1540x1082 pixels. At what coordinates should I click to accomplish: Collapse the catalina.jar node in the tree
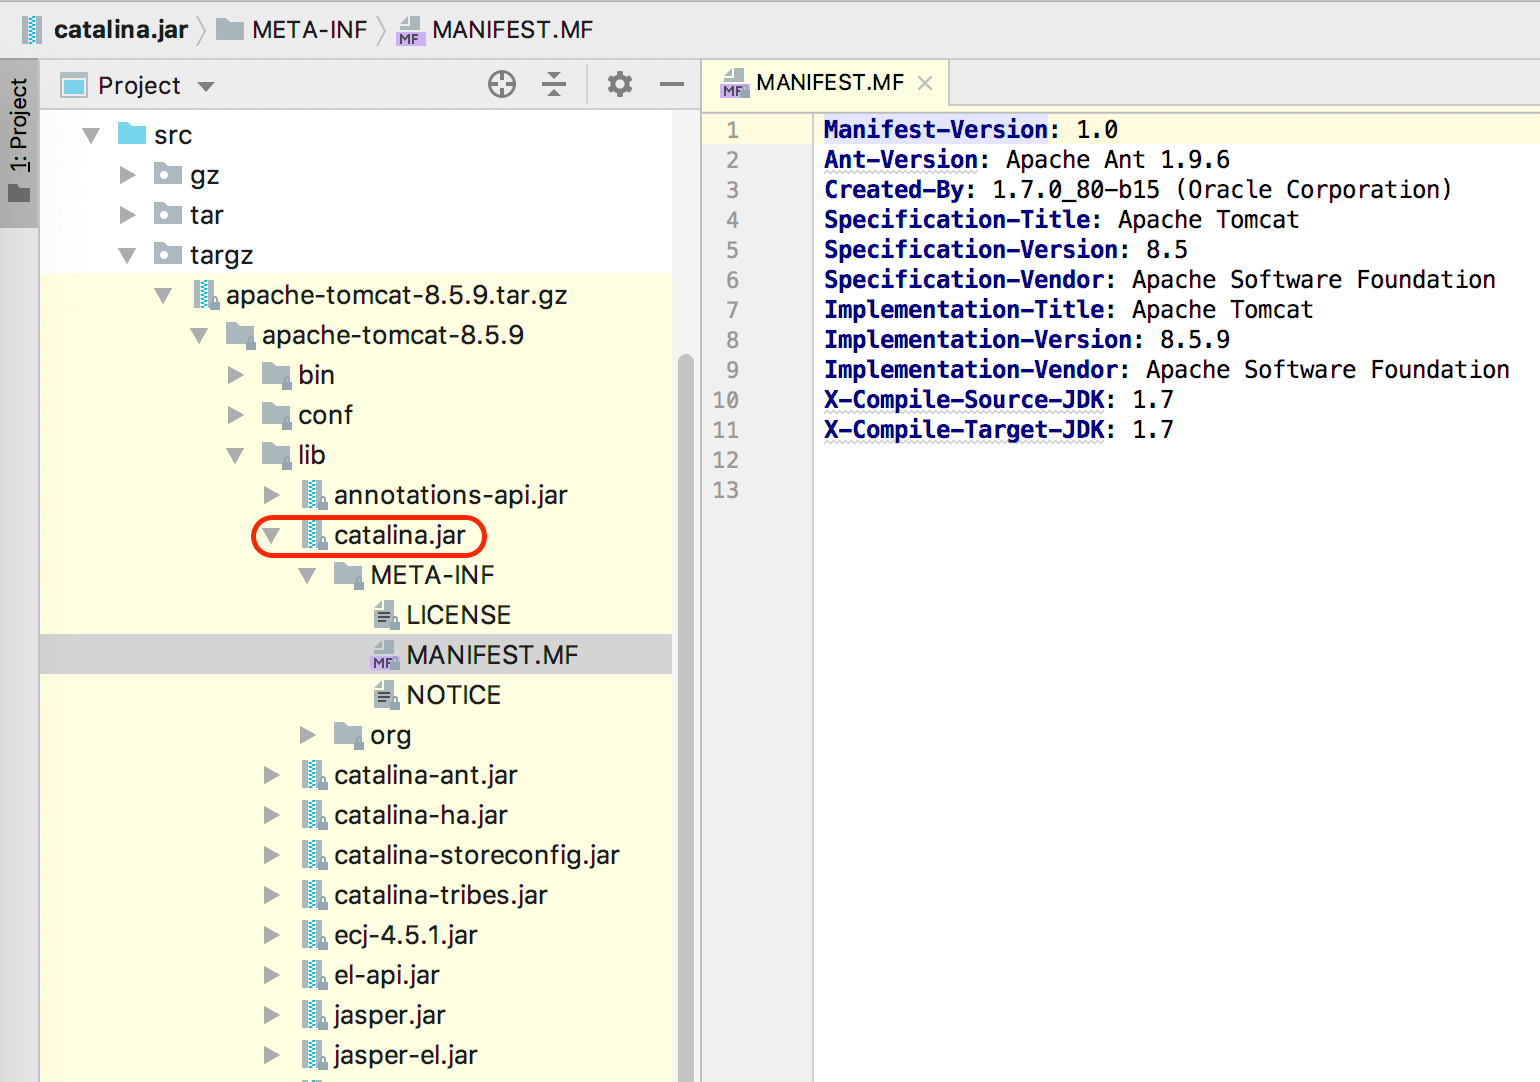click(x=272, y=535)
